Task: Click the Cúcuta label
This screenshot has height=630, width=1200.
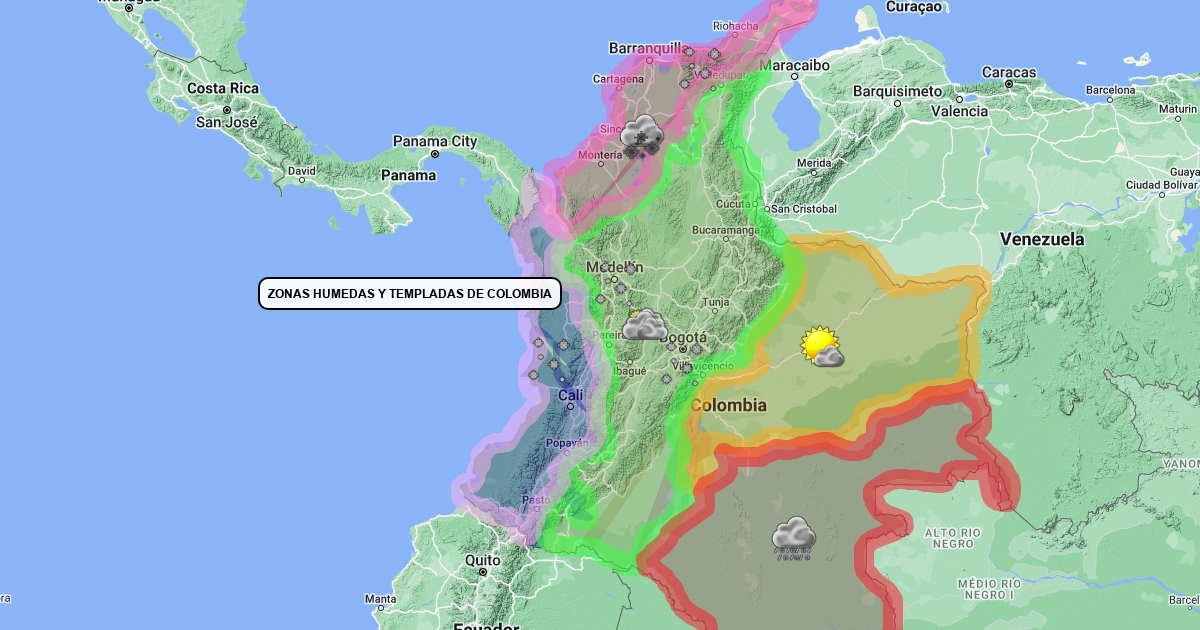Action: click(x=734, y=203)
